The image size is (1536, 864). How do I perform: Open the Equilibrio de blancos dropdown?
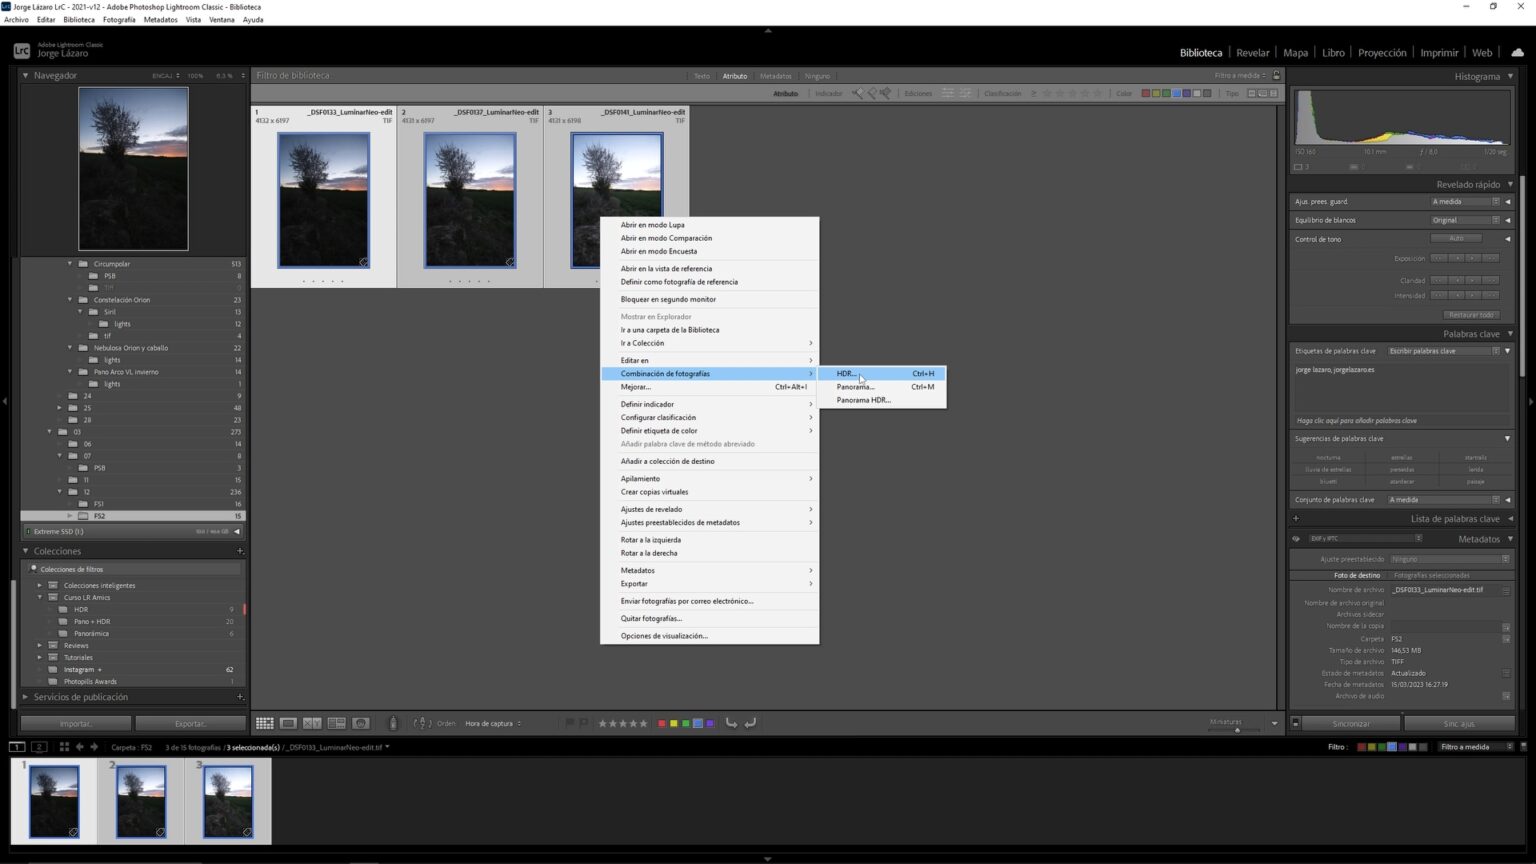tap(1463, 220)
